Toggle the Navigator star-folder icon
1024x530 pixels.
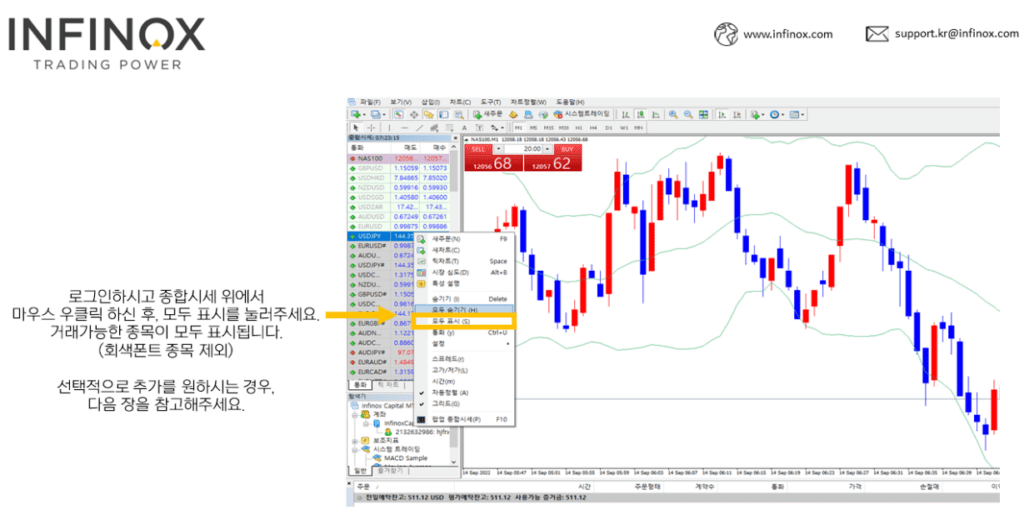(x=428, y=115)
